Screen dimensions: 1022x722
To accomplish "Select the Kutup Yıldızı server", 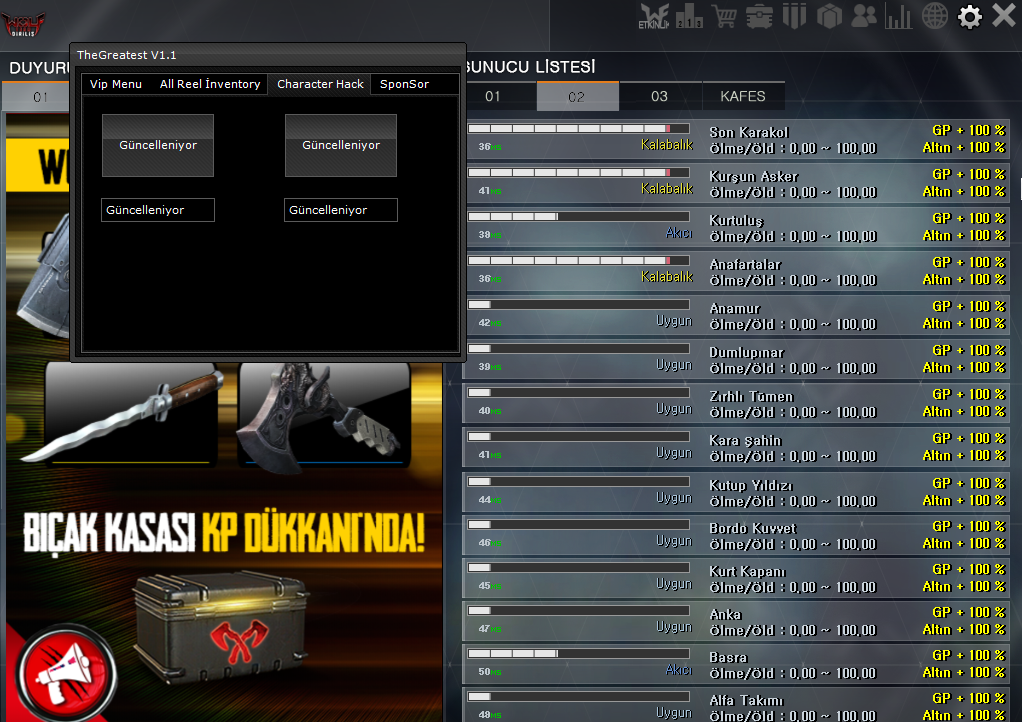I will tap(737, 492).
